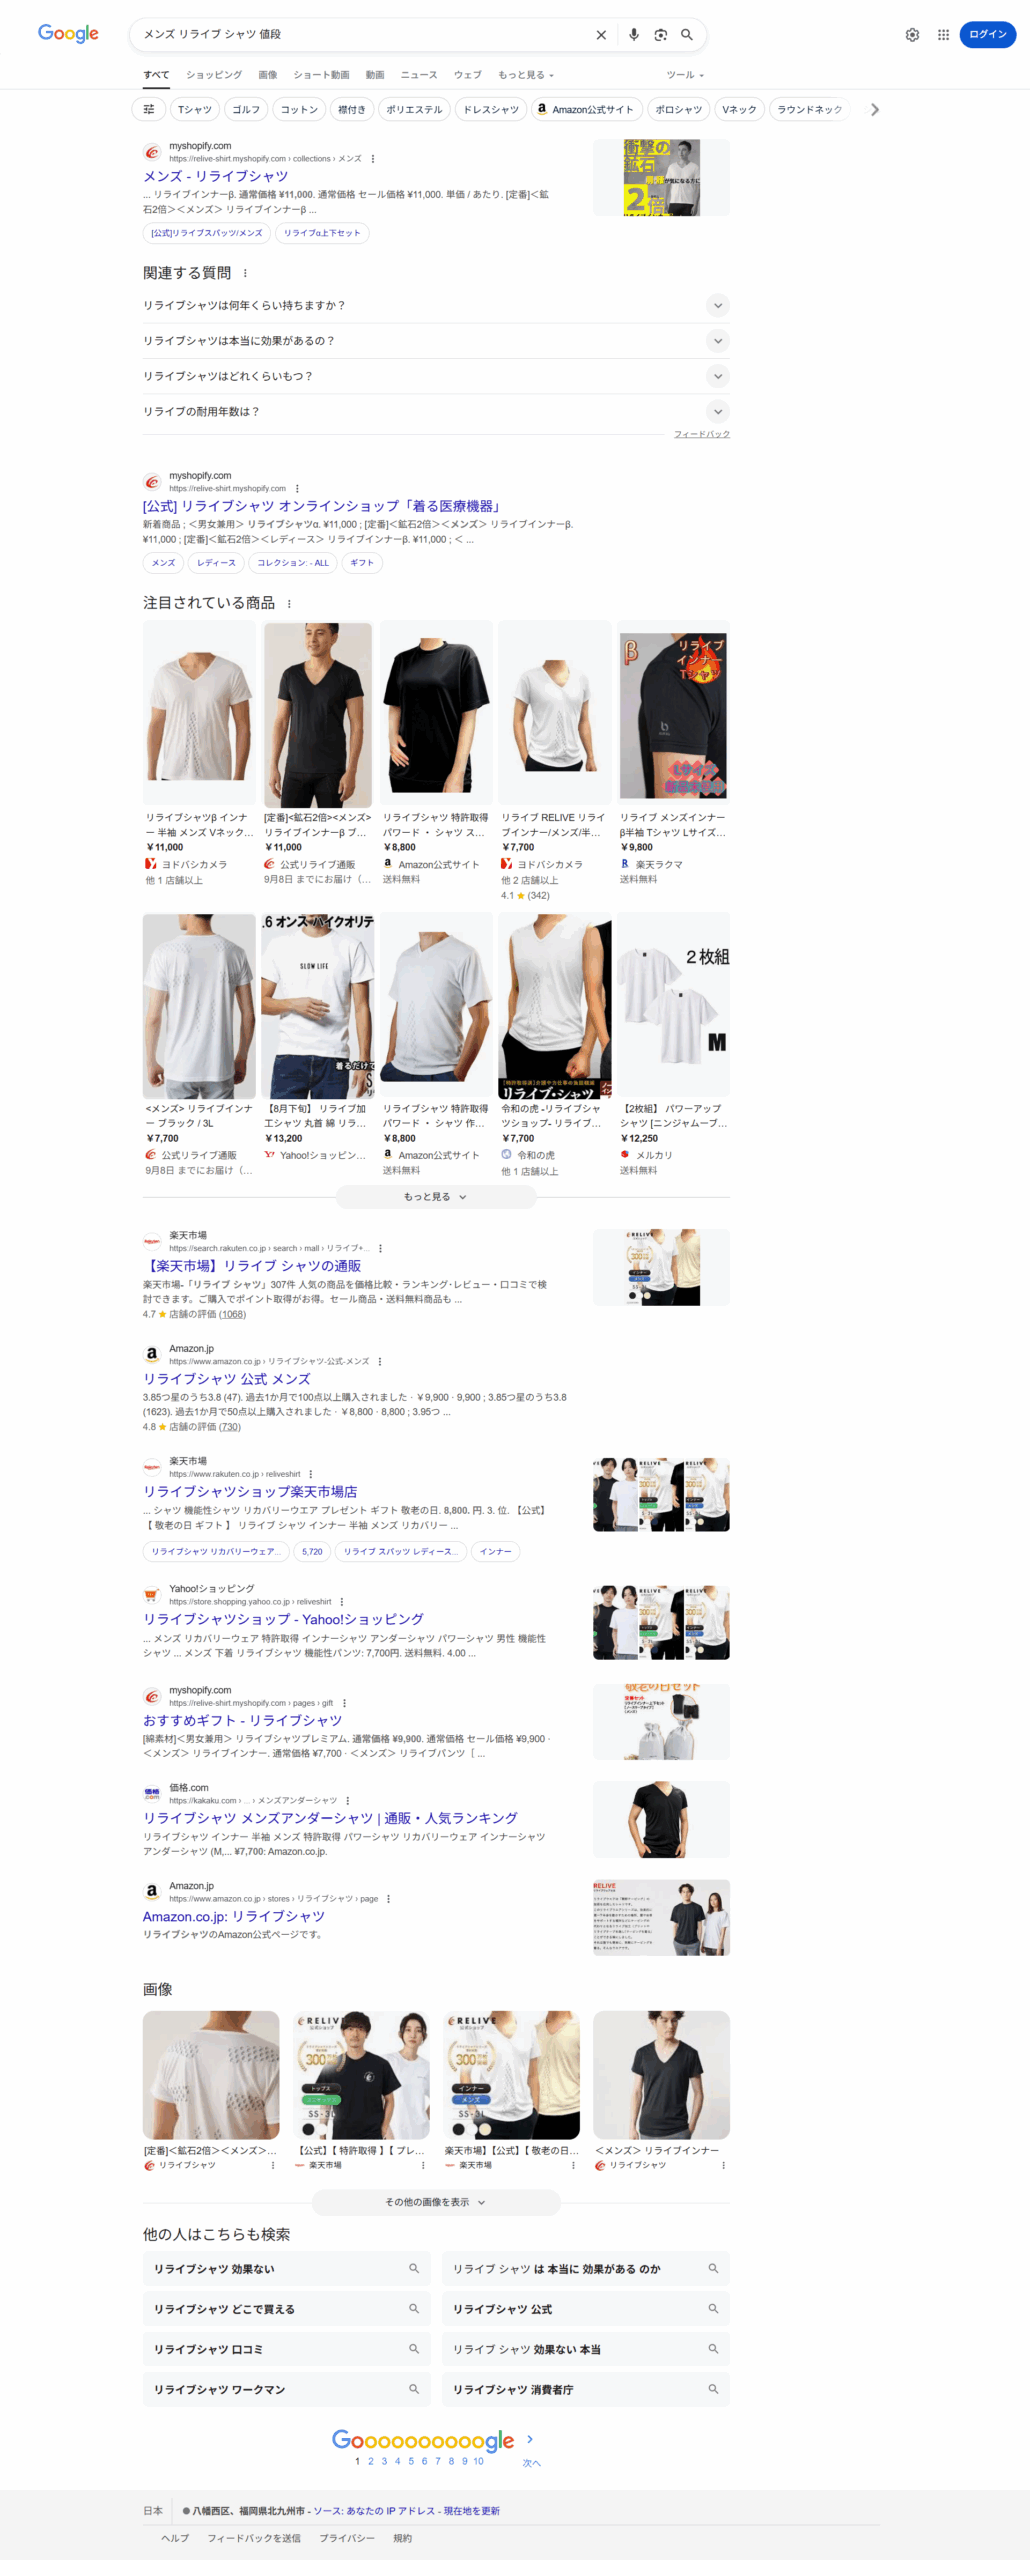The image size is (1030, 2560).
Task: Select the Amazon公式サイト filter chip
Action: 584,109
